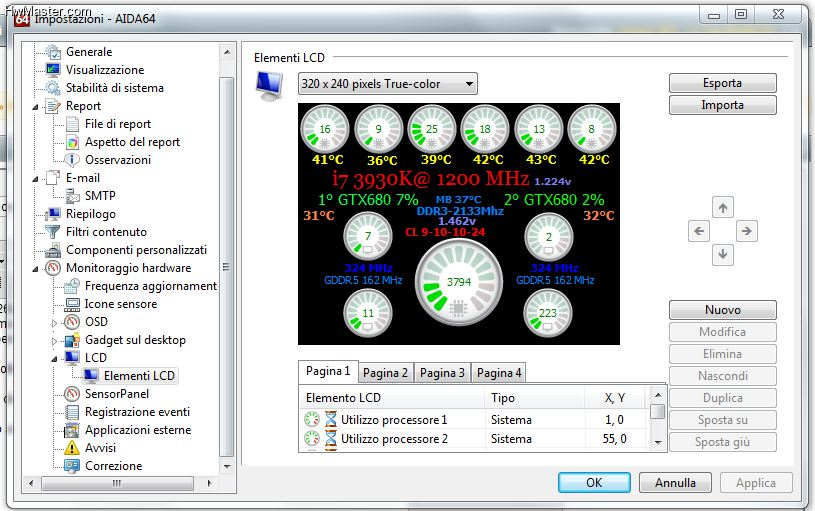Collapse the LCD tree node

[x=55, y=359]
